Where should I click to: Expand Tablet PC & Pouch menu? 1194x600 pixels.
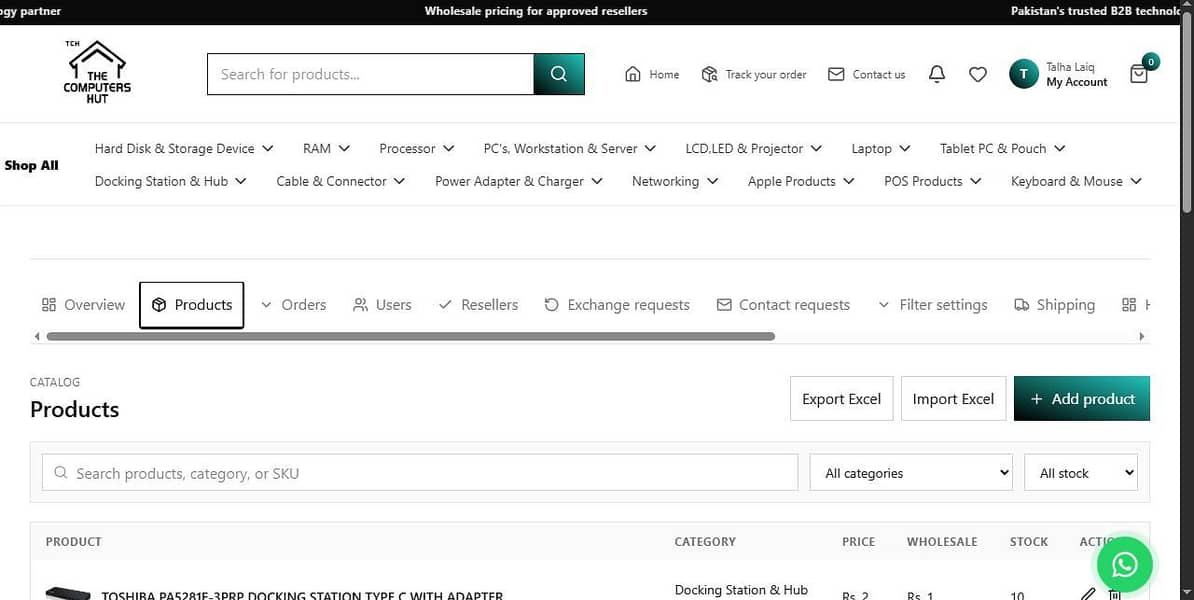click(1002, 148)
